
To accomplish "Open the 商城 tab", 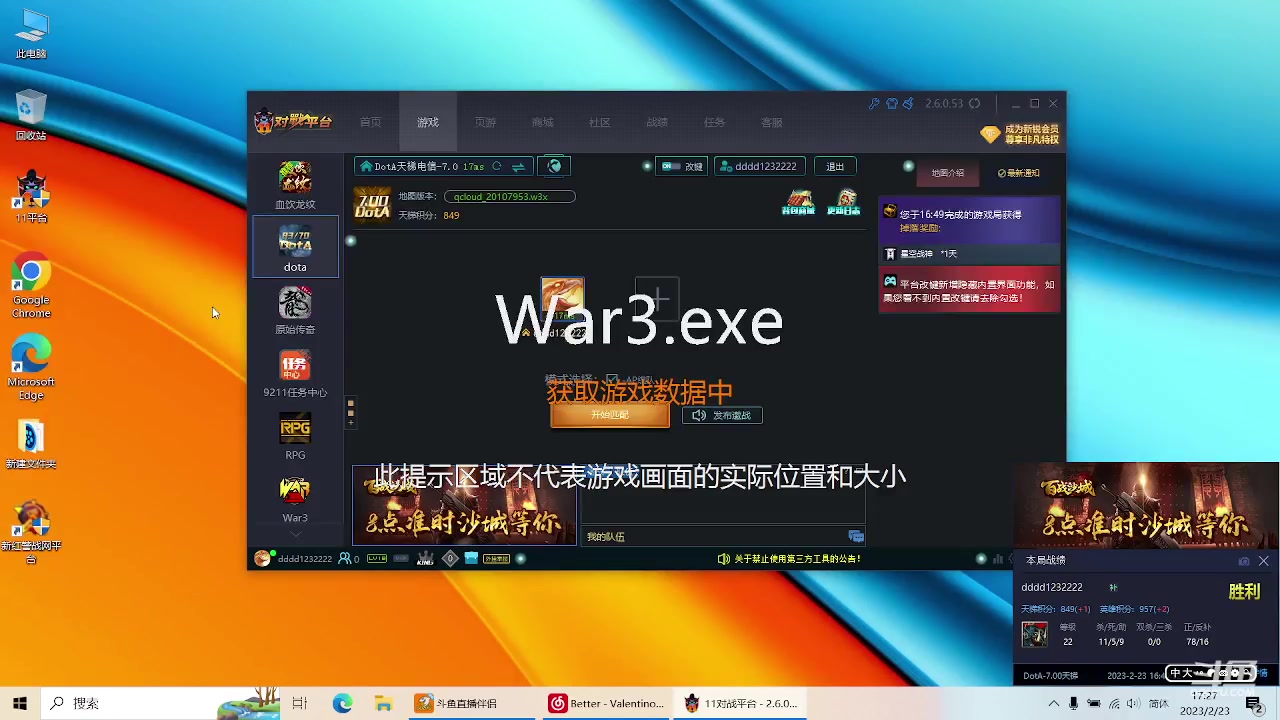I will point(543,122).
